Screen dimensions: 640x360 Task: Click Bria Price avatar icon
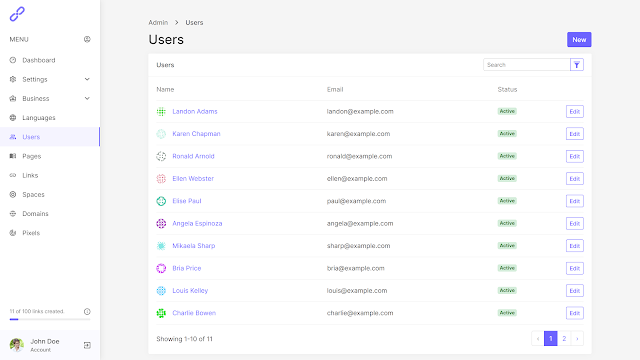pos(161,268)
